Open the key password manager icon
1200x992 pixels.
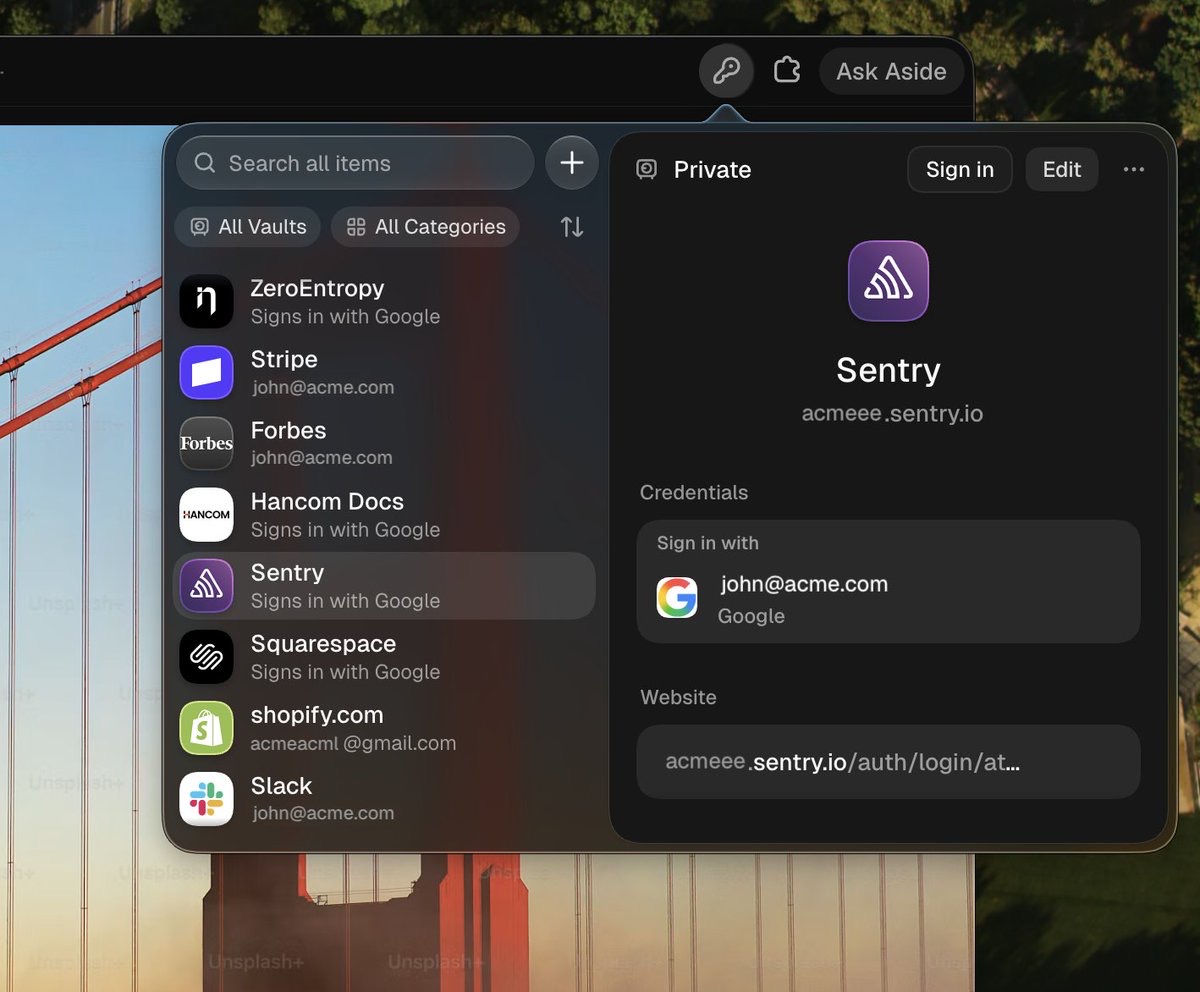[726, 71]
